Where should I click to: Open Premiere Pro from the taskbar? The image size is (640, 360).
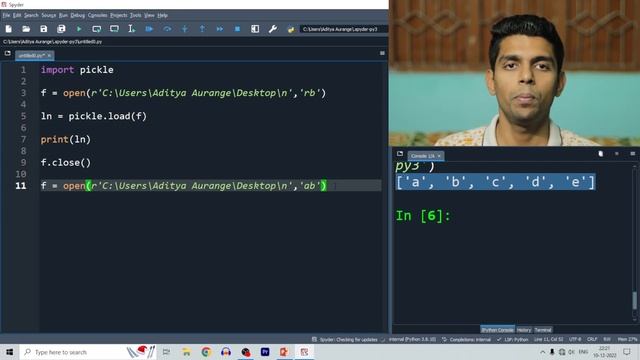point(265,352)
